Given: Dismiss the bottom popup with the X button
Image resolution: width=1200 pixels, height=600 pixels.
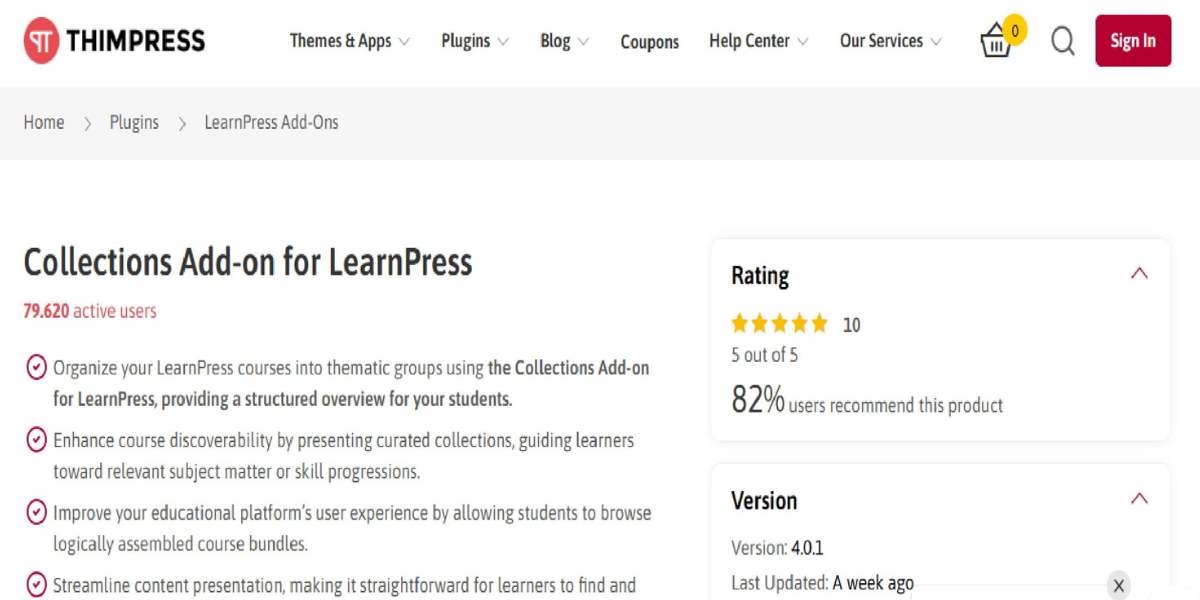Looking at the screenshot, I should pos(1119,585).
